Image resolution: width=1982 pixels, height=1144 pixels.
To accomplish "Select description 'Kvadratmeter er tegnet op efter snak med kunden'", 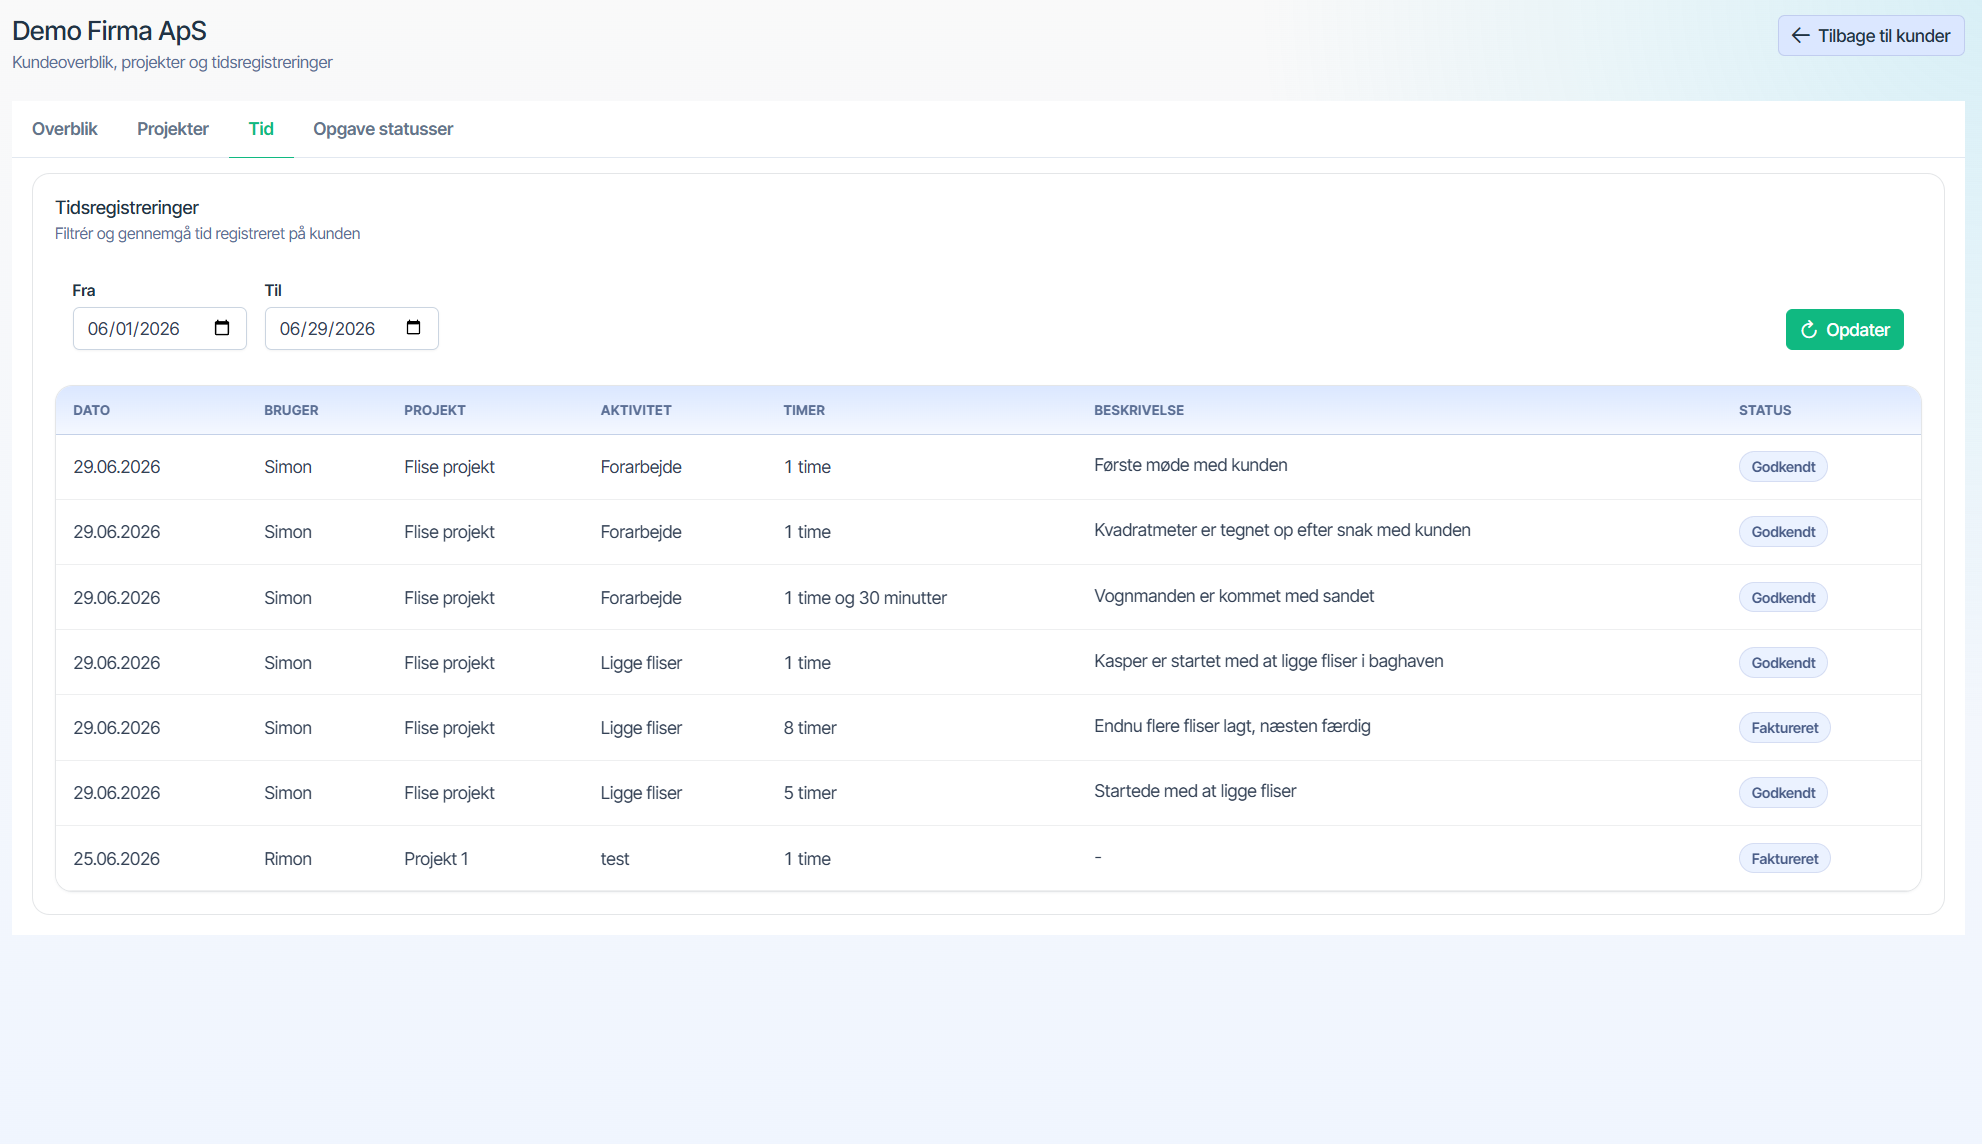I will (1282, 530).
